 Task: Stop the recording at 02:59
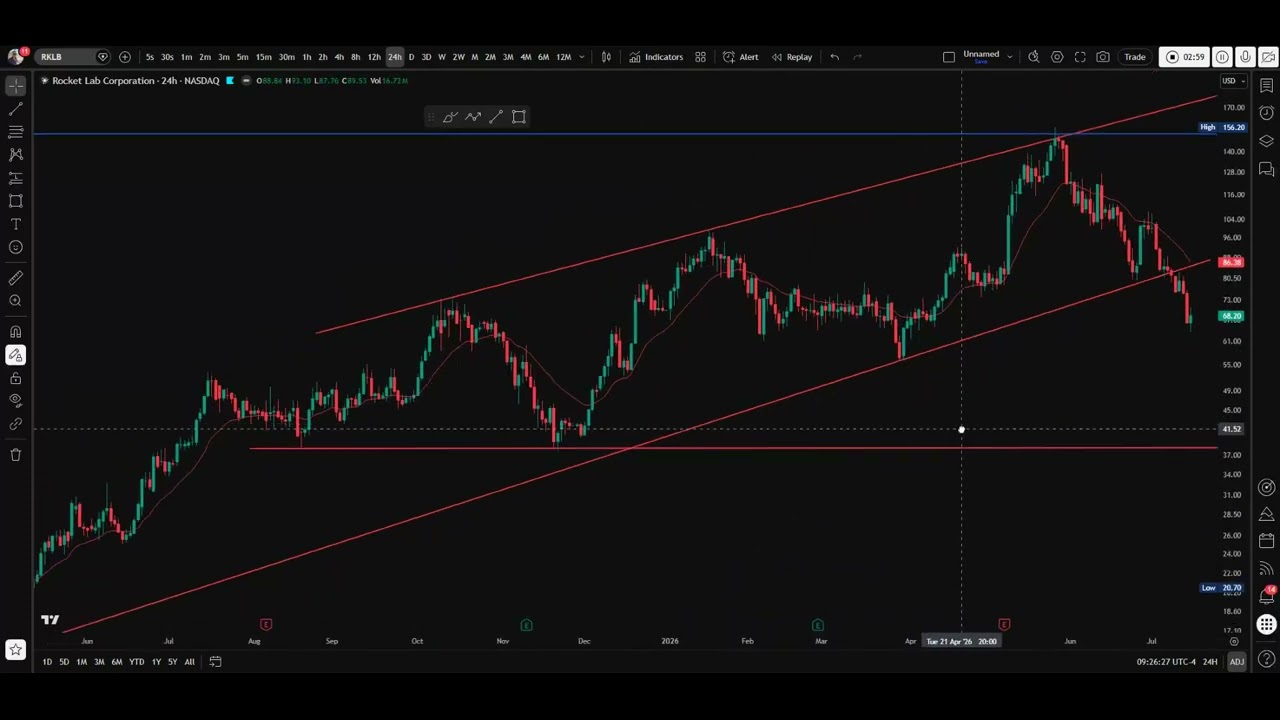click(1185, 57)
